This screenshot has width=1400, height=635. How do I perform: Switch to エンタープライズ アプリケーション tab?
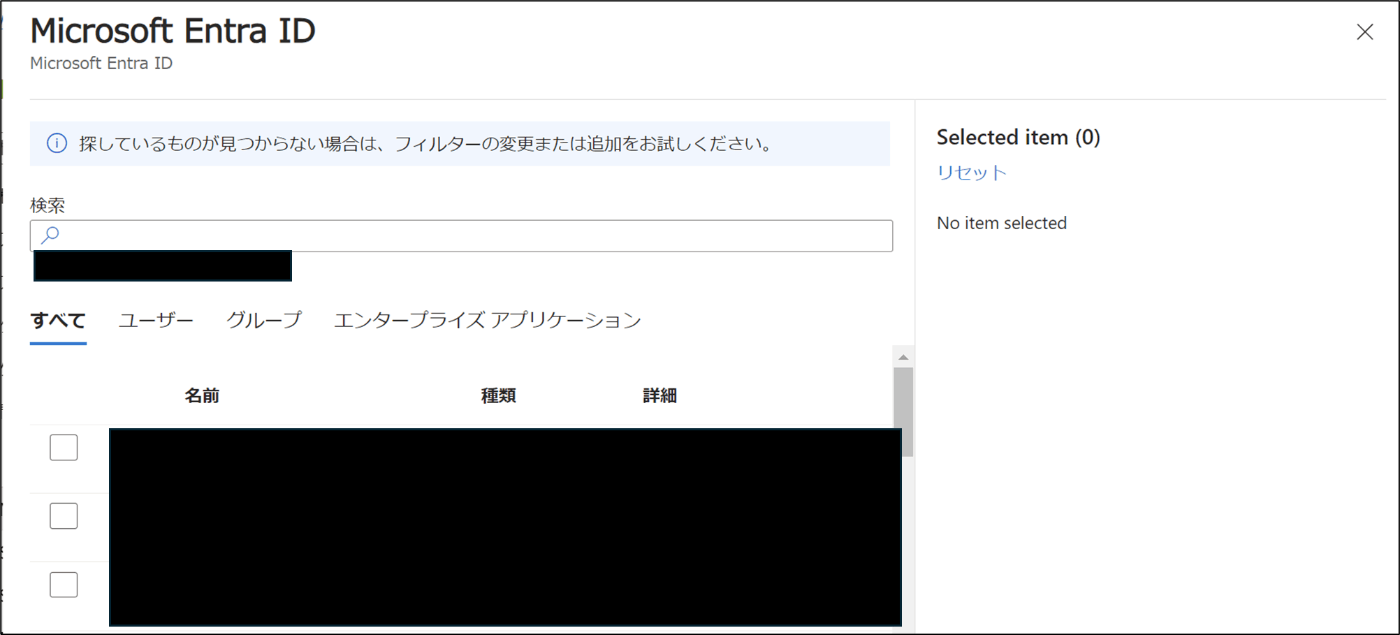[487, 321]
